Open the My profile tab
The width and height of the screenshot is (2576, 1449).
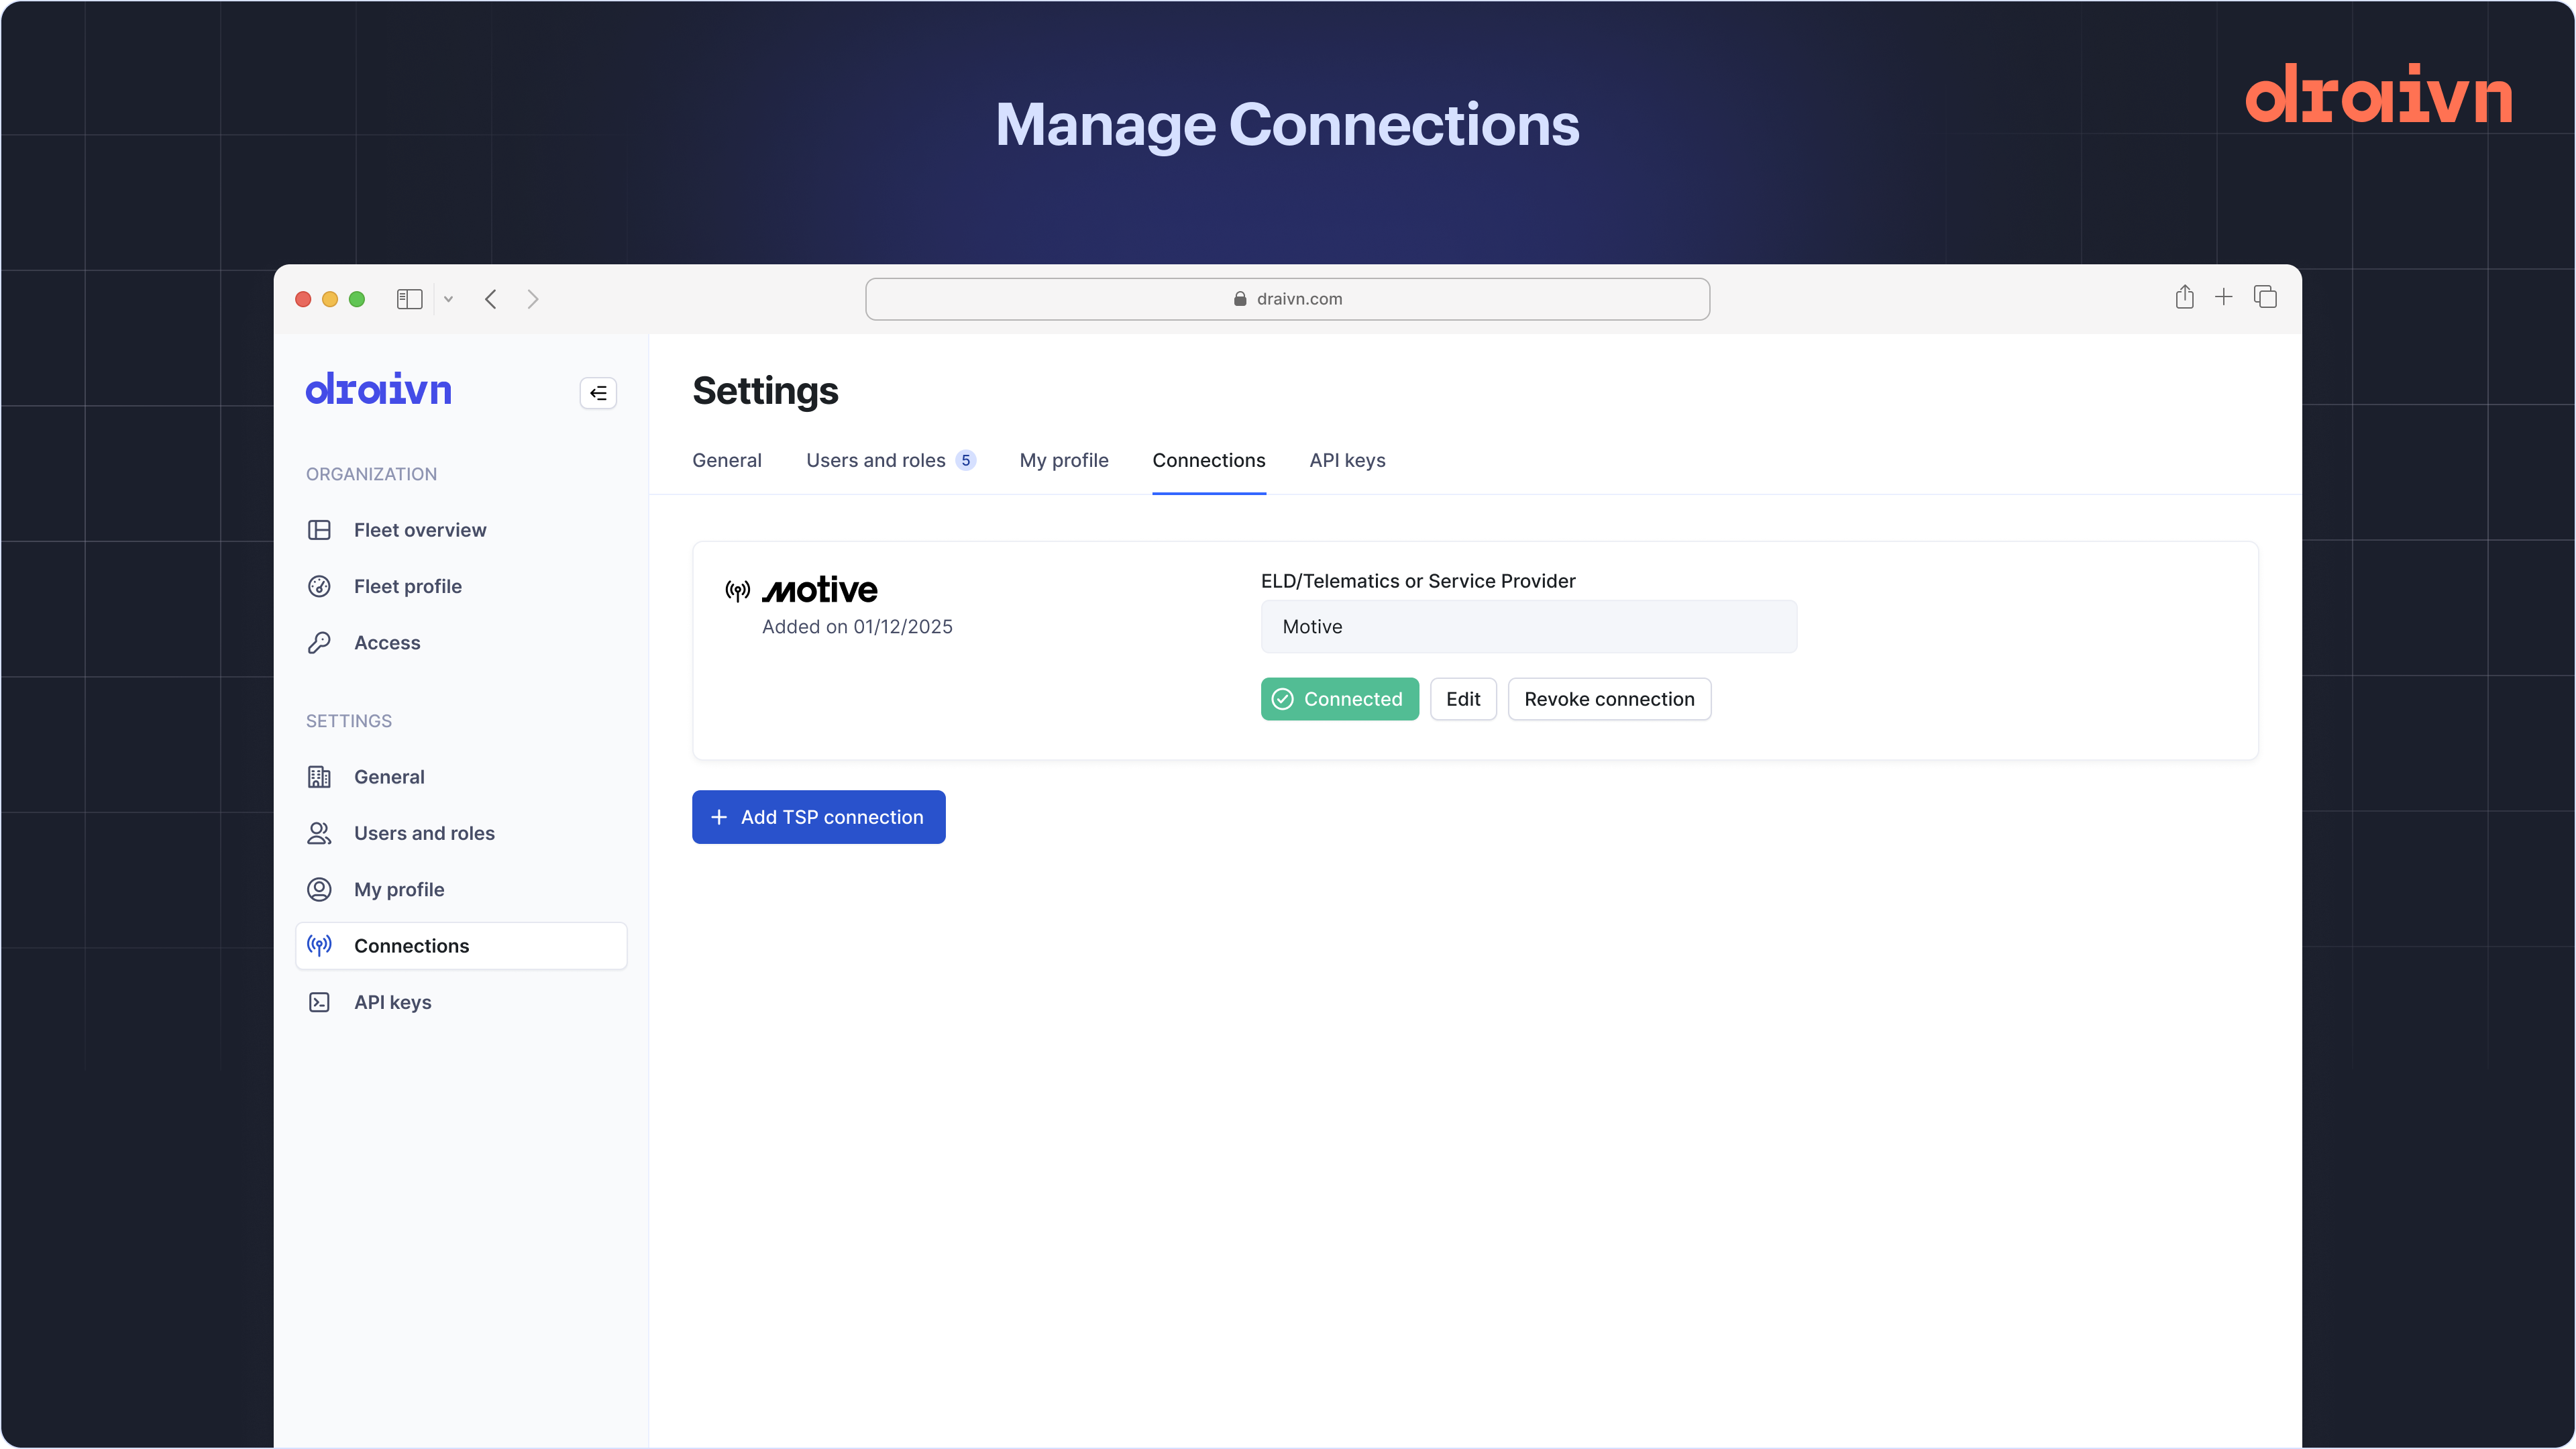pos(1063,460)
